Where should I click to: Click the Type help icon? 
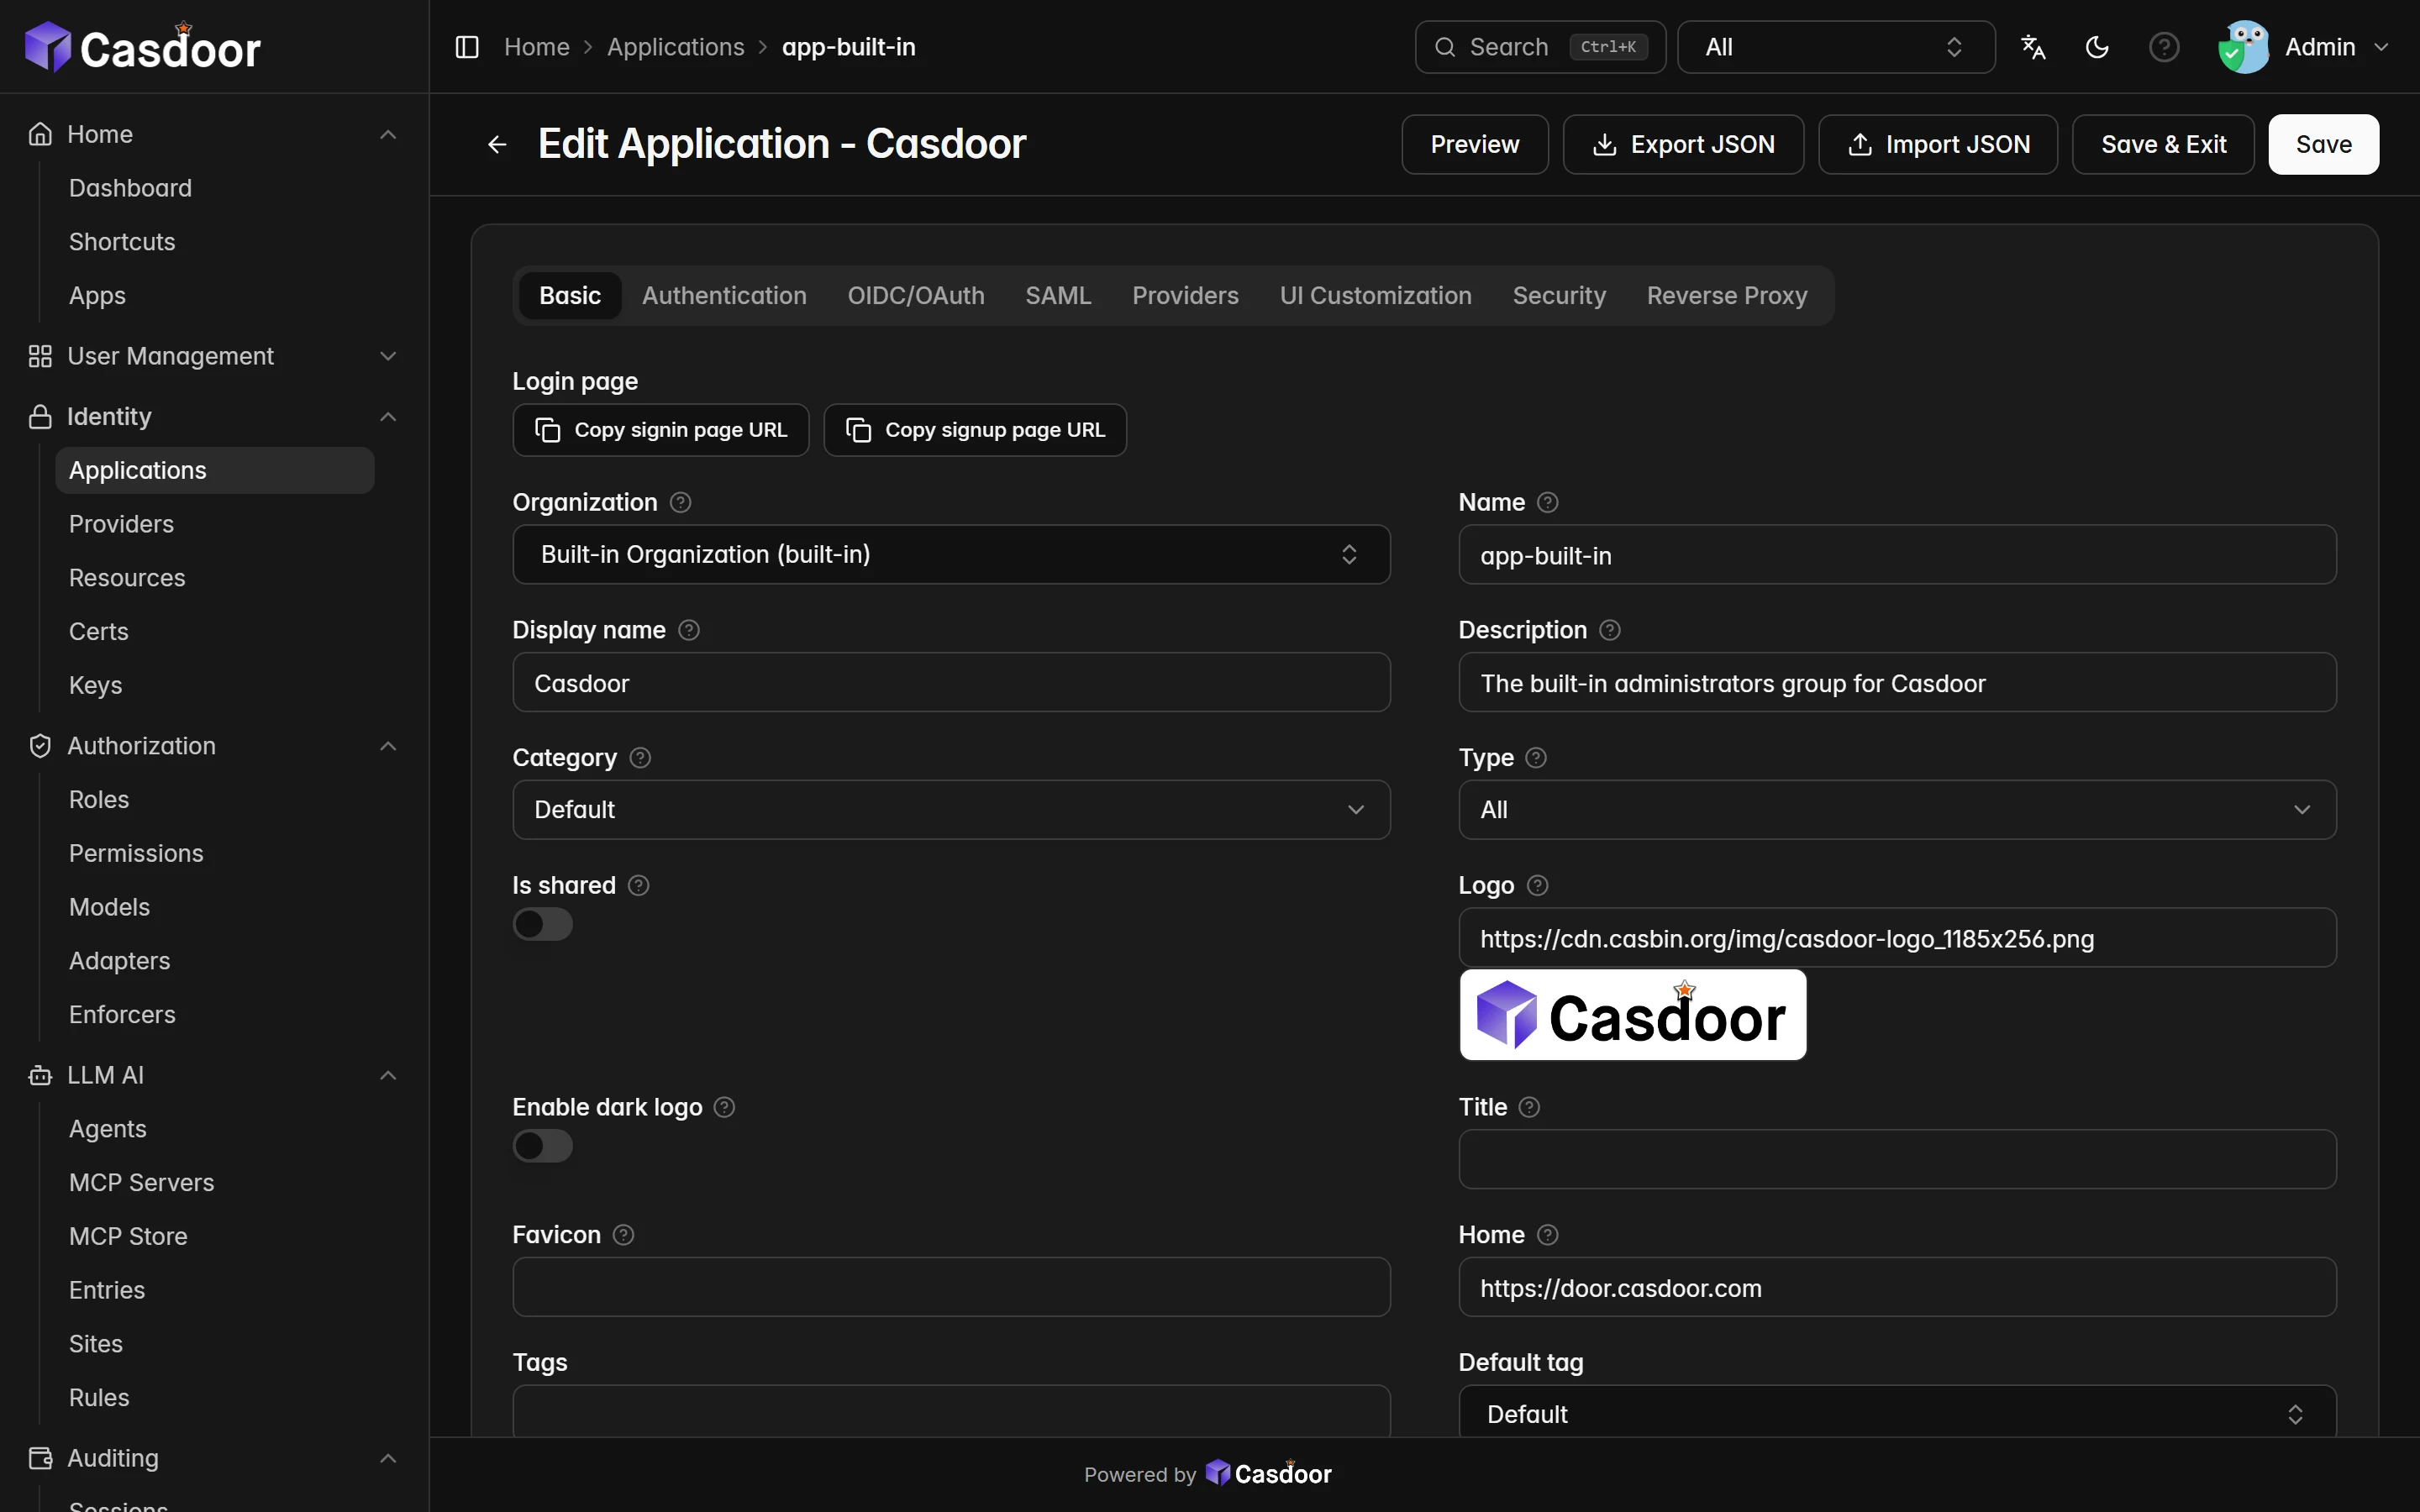coord(1536,758)
